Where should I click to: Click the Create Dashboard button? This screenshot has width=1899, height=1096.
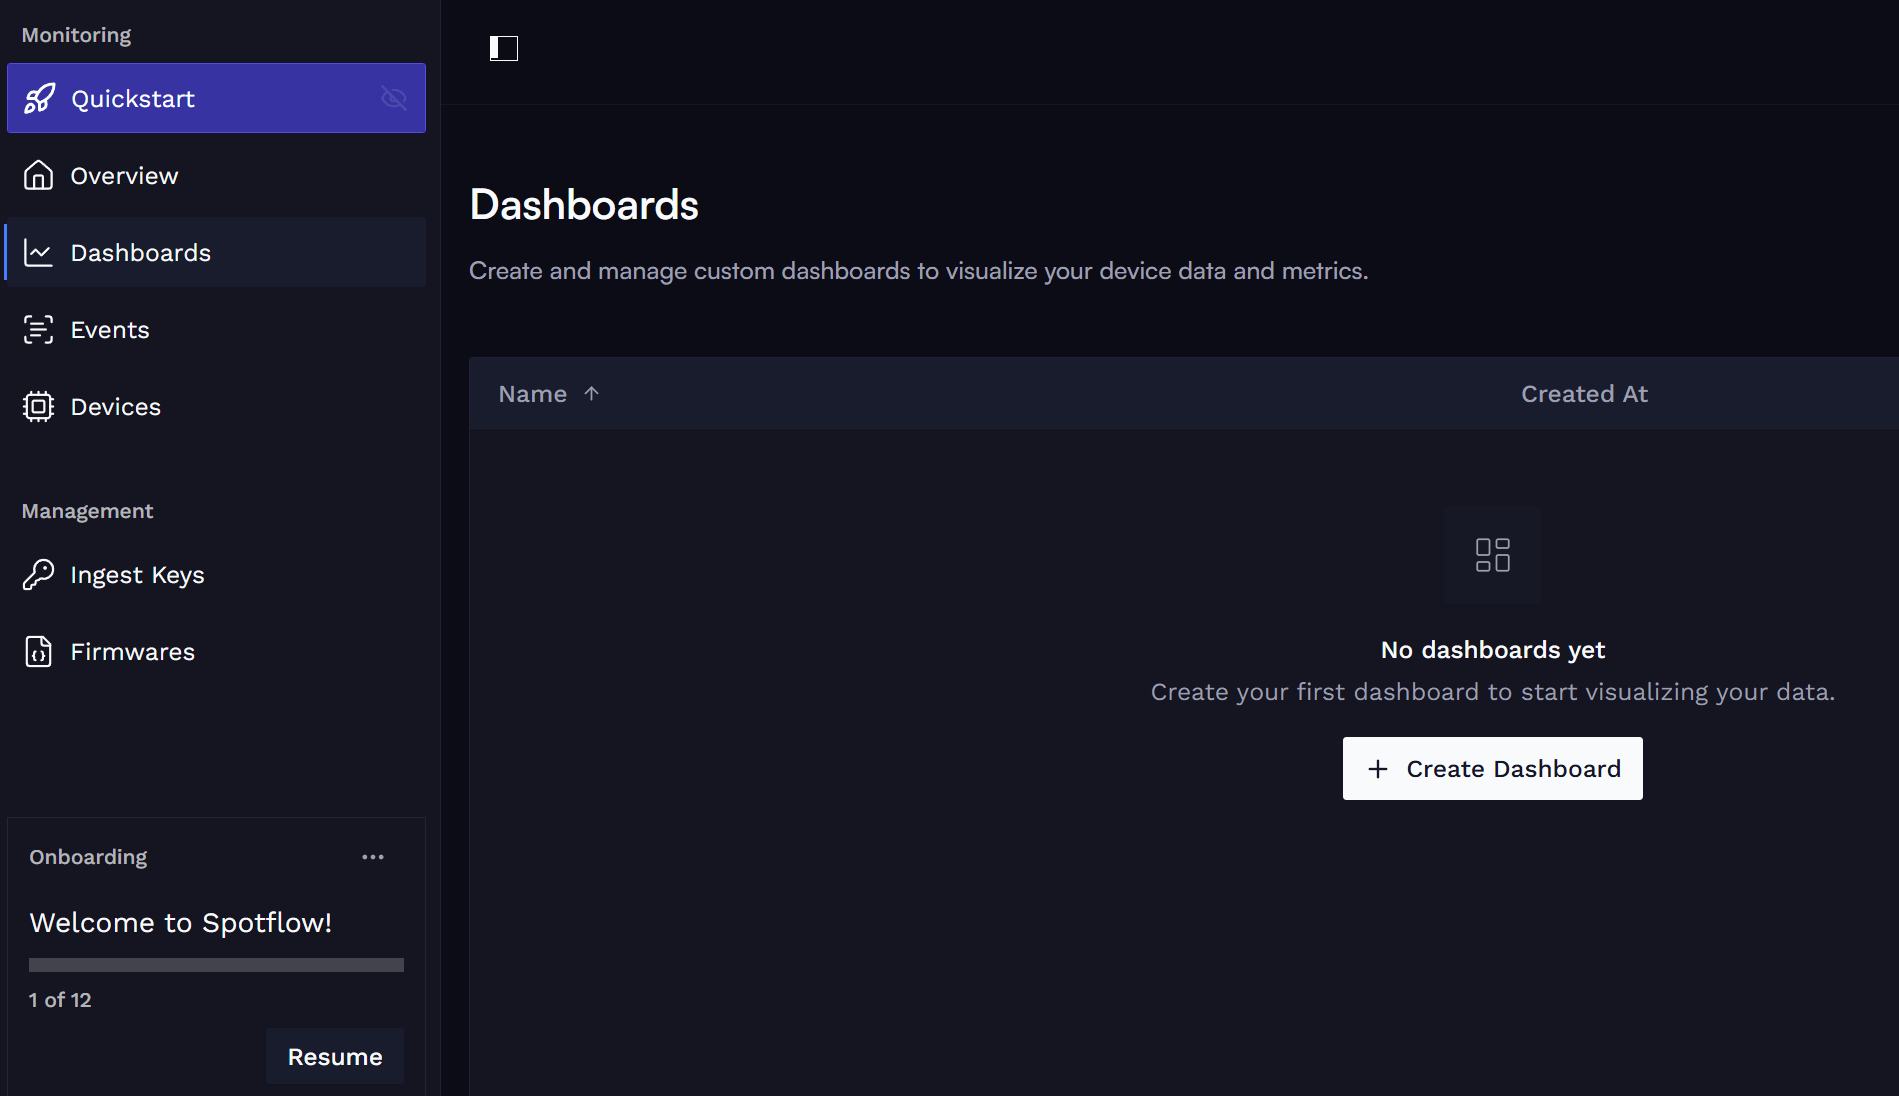(x=1491, y=768)
